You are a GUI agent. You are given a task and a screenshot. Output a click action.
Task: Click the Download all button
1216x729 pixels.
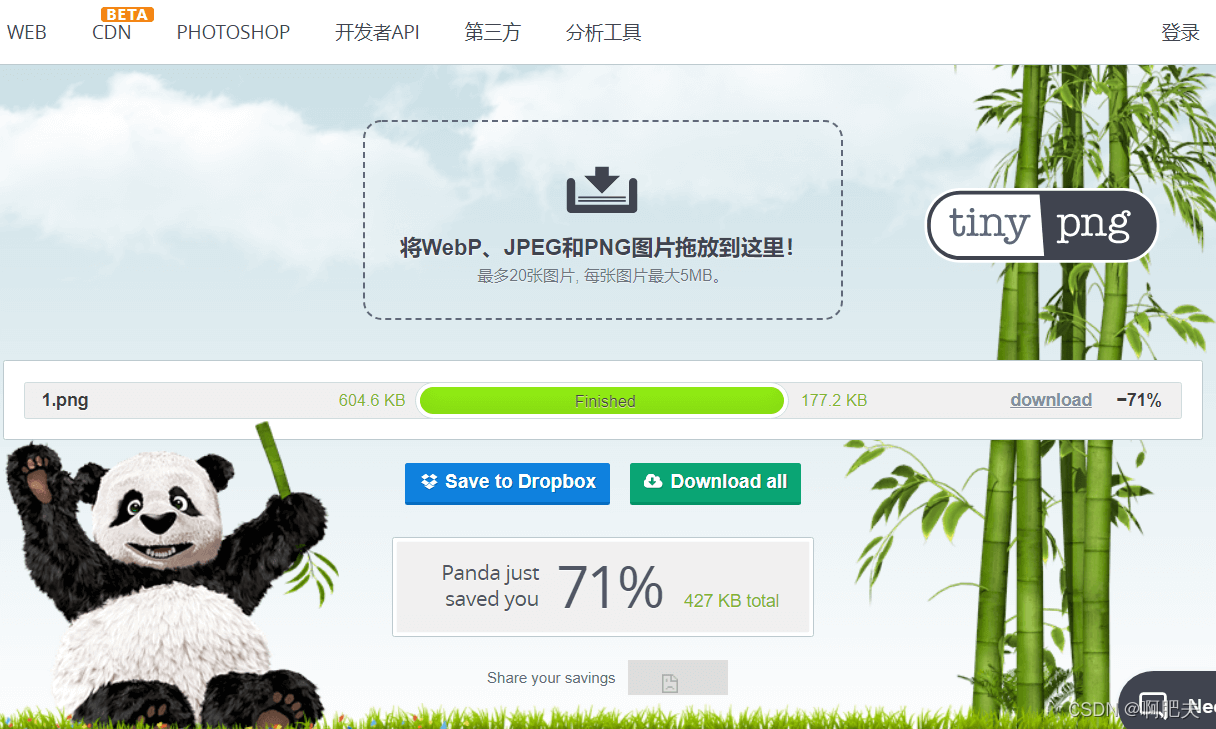[x=715, y=483]
